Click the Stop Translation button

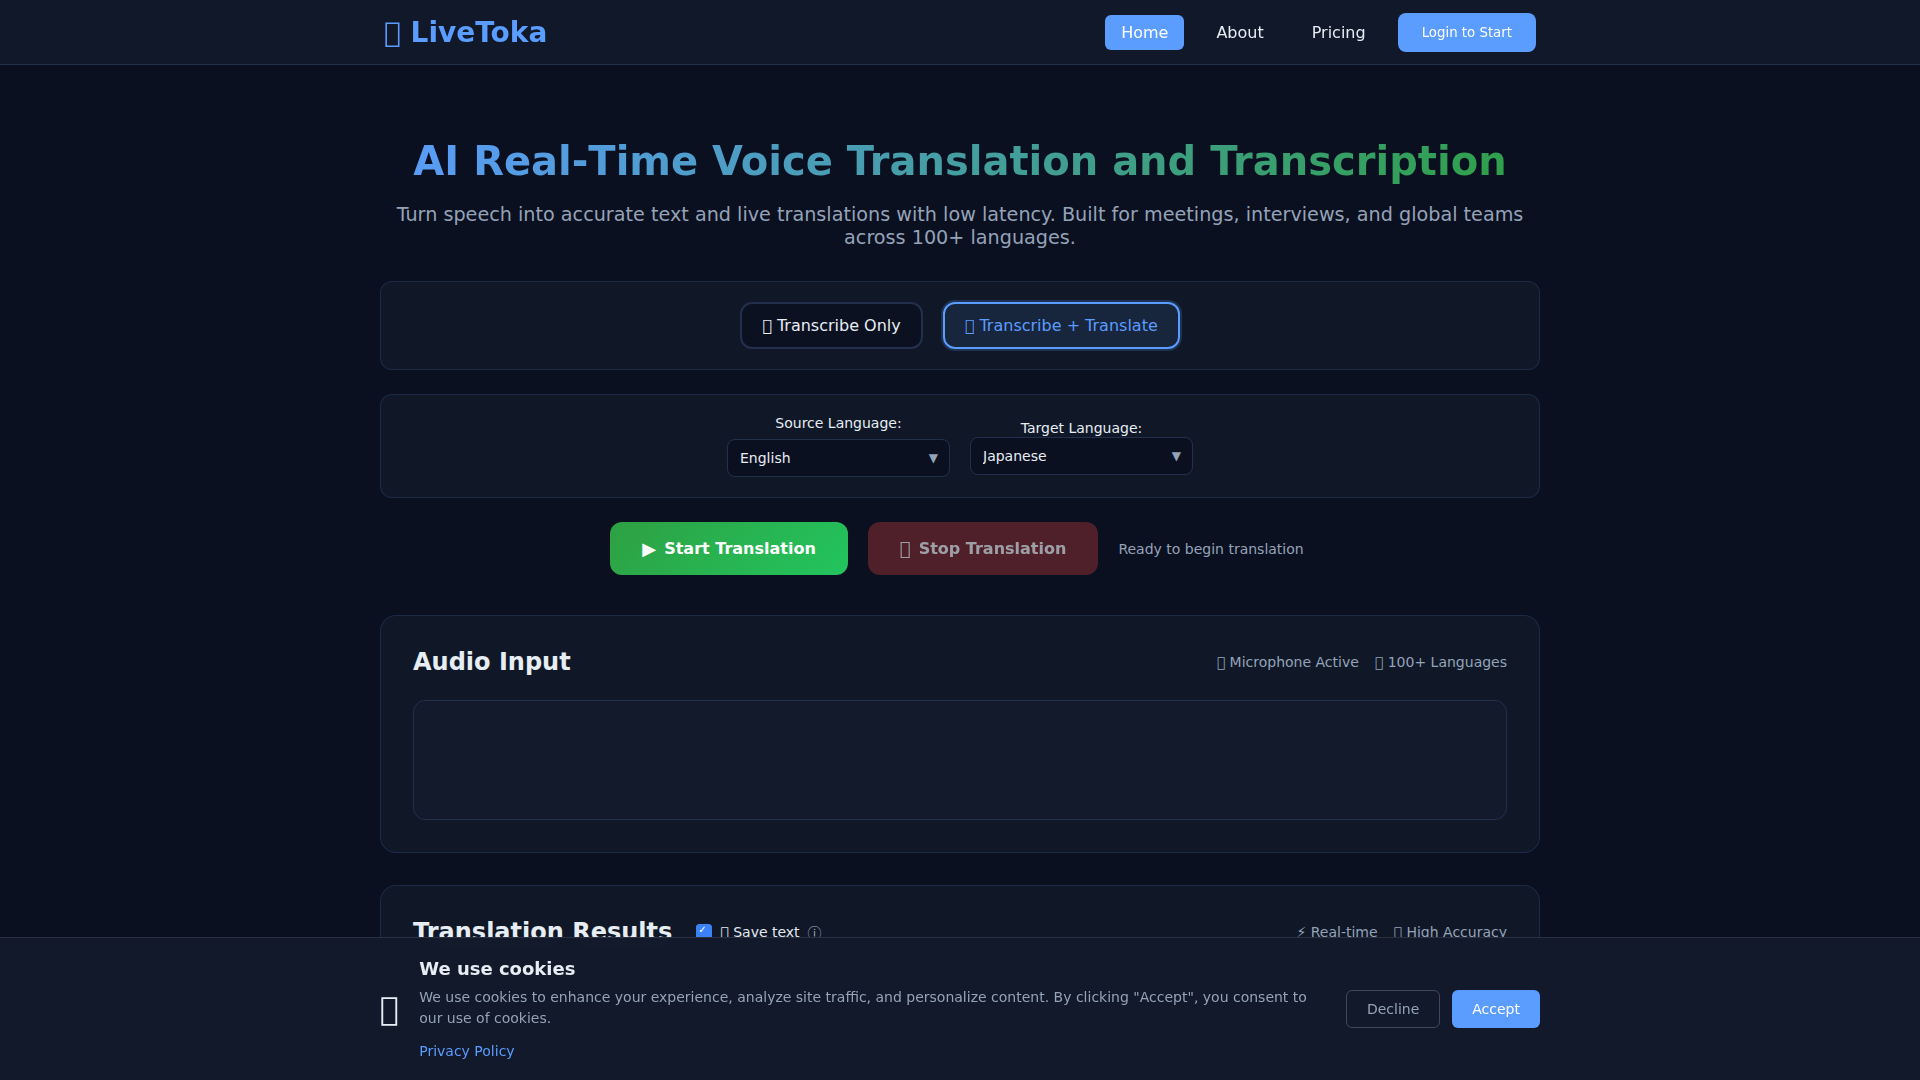tap(982, 549)
